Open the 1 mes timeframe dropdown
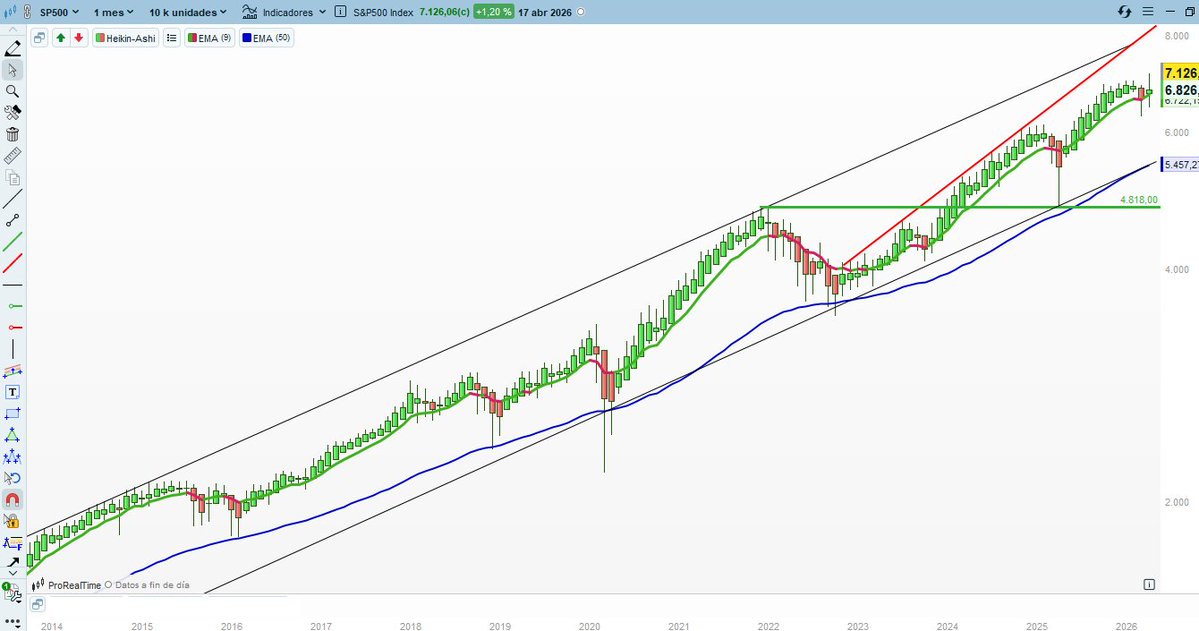Screen dimensions: 1199x631 click(x=113, y=12)
